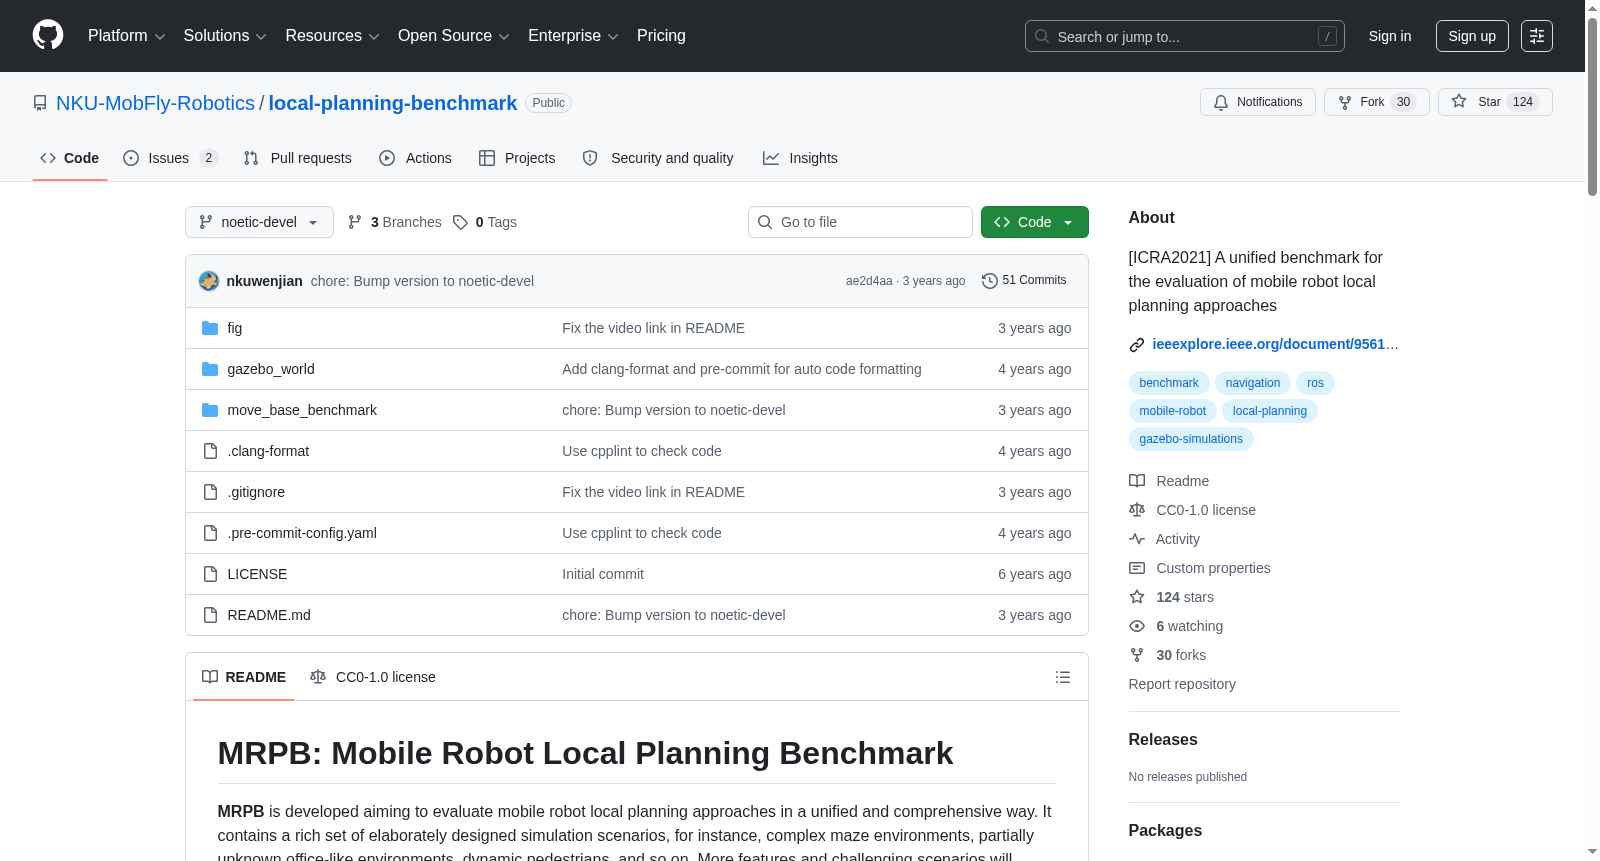The image size is (1600, 861).
Task: Open the navigation topic tag
Action: click(x=1253, y=383)
